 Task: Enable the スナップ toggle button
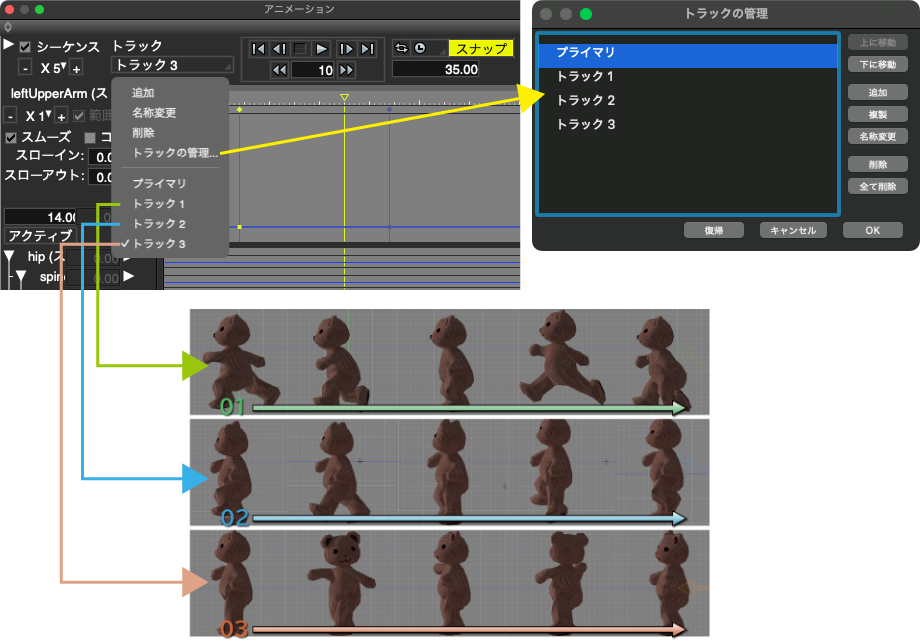480,48
